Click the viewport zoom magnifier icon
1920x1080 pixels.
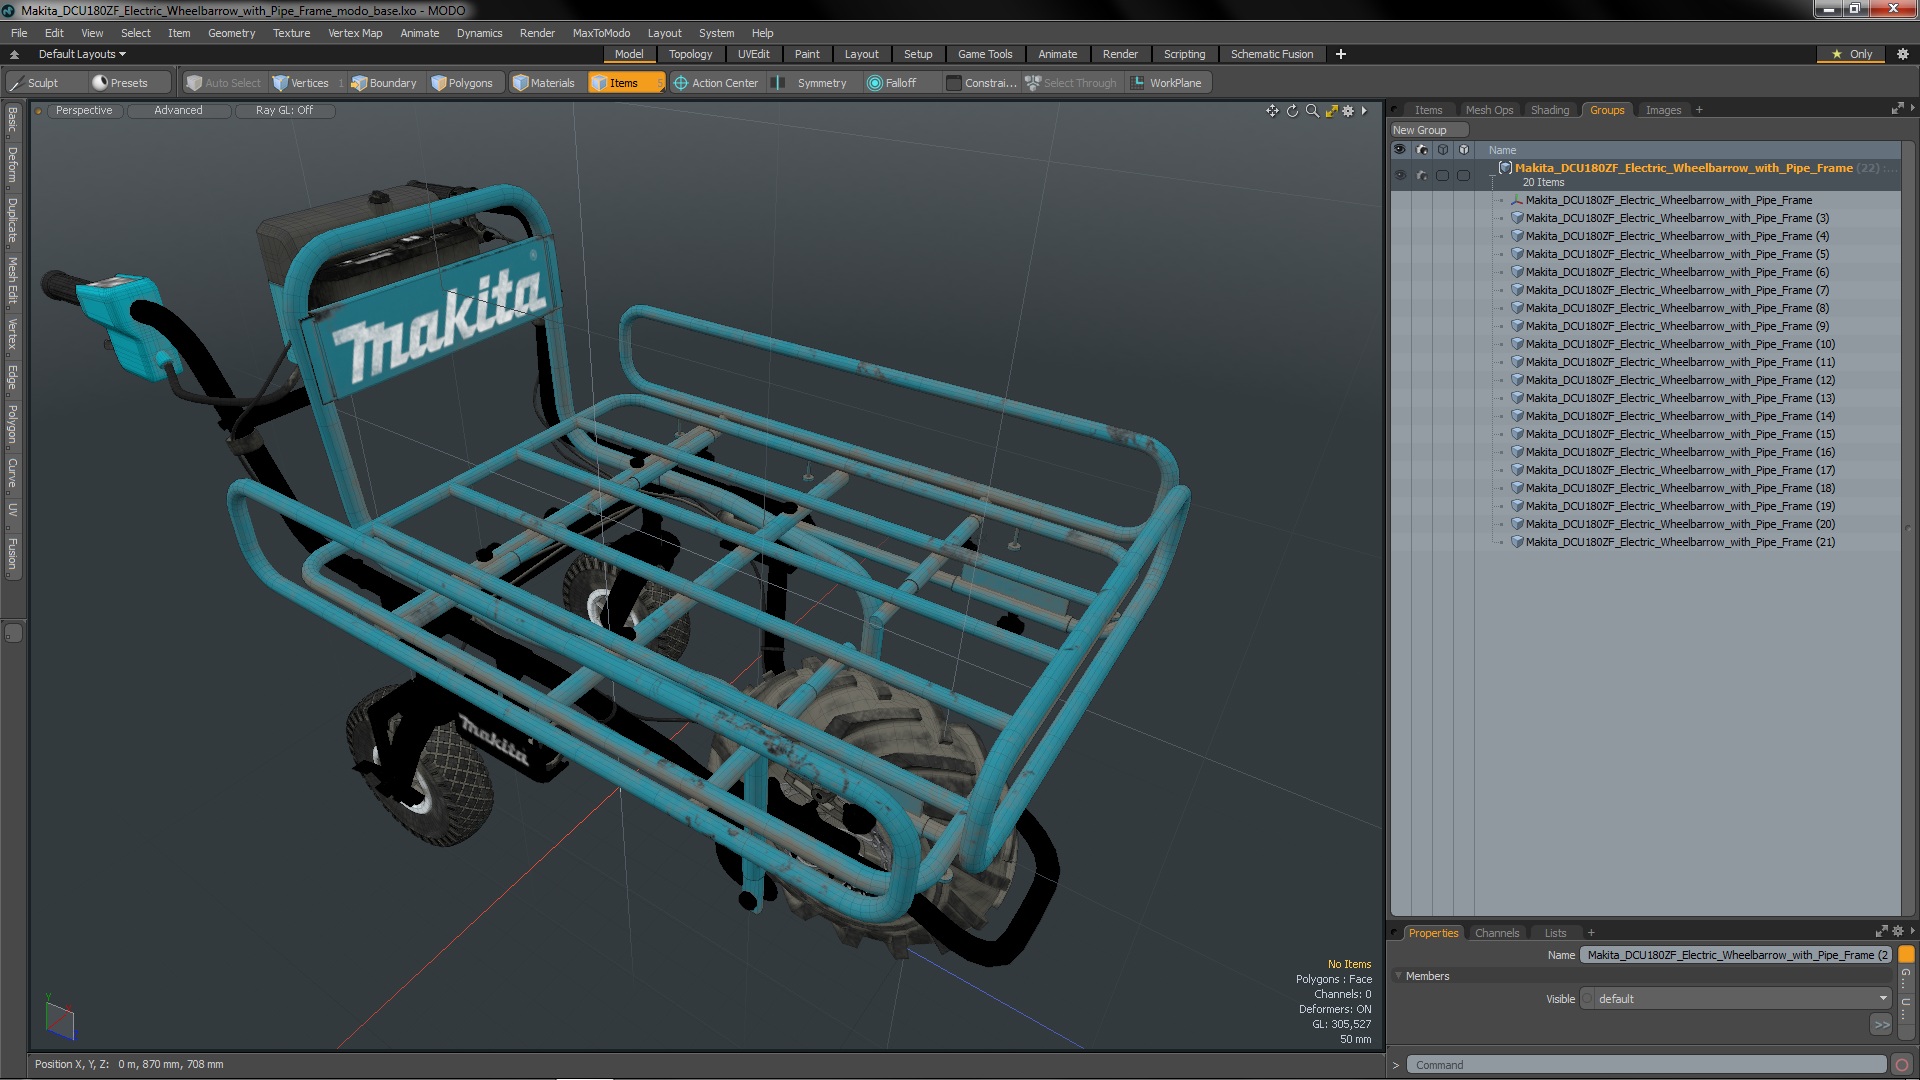[x=1312, y=111]
